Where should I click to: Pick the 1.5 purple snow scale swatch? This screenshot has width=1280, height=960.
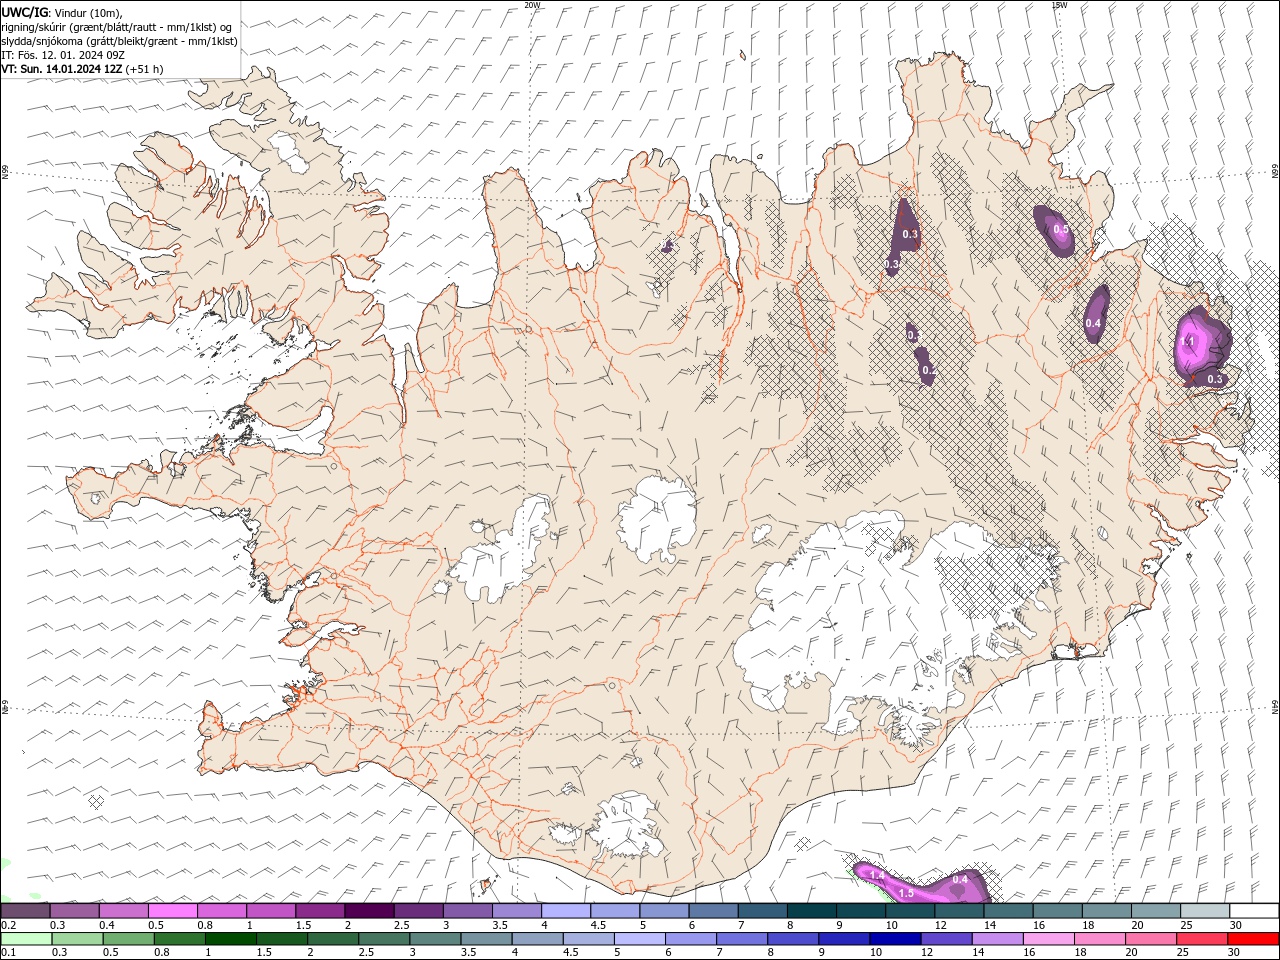[x=320, y=911]
